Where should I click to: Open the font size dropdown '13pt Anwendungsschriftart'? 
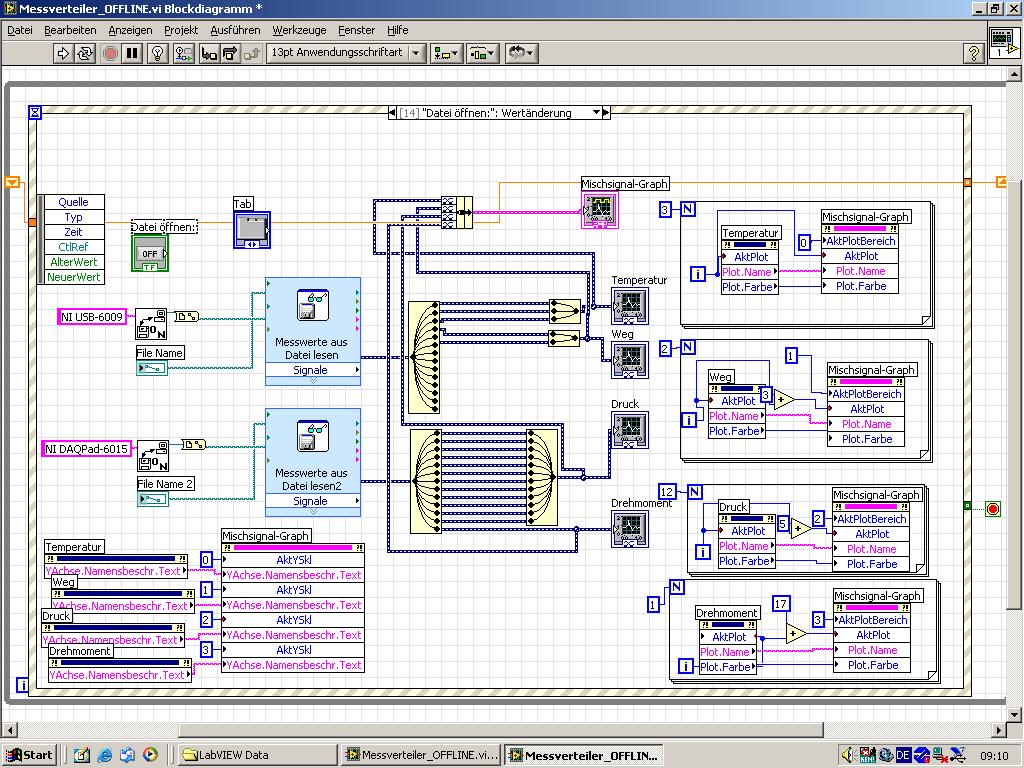point(346,54)
